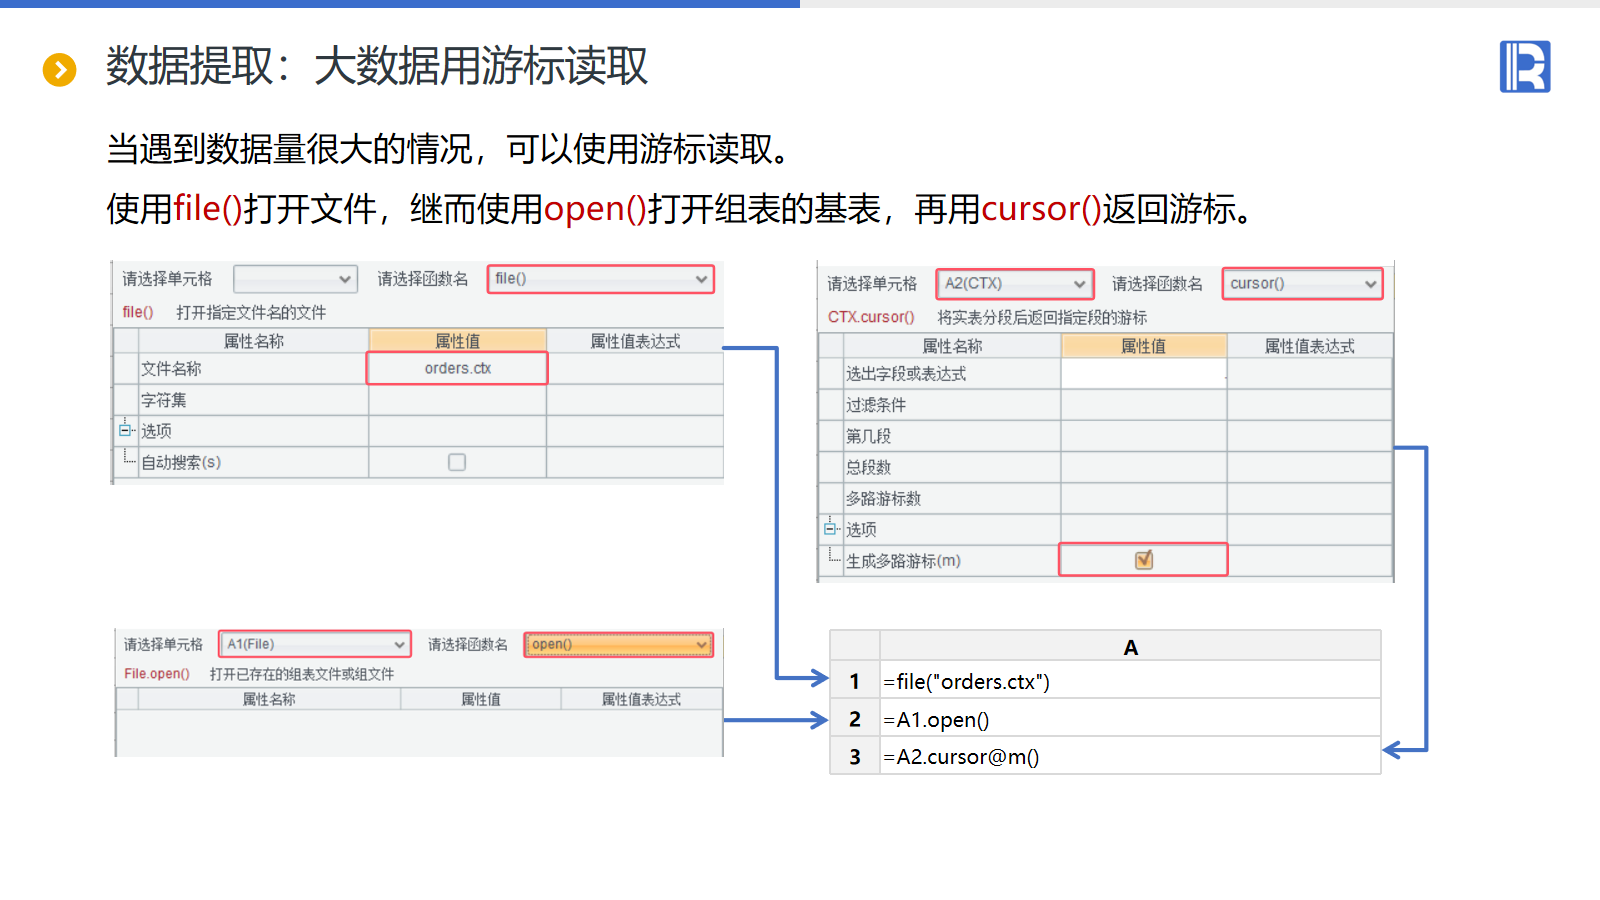The image size is (1600, 900).
Task: Select the 属性值 header in cursor() panel
Action: pyautogui.click(x=1144, y=346)
